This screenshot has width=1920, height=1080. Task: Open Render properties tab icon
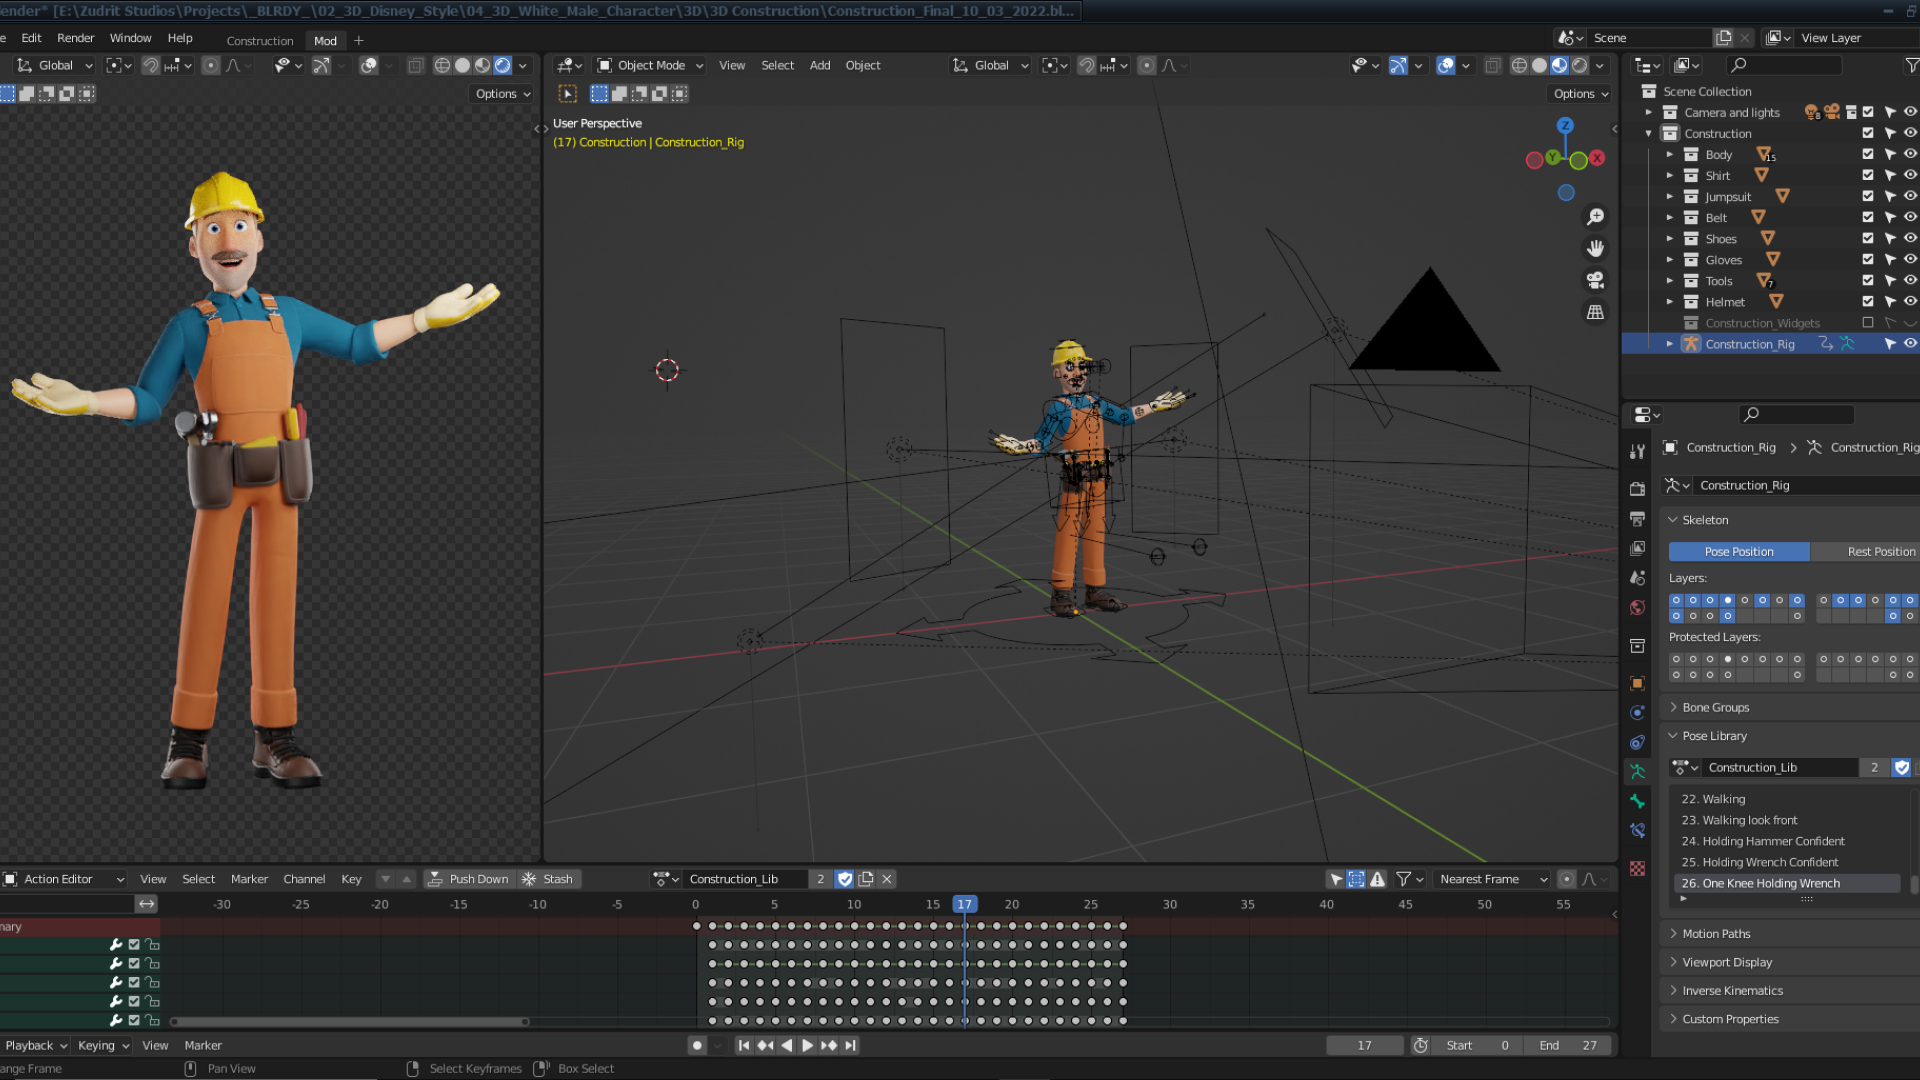click(1637, 489)
